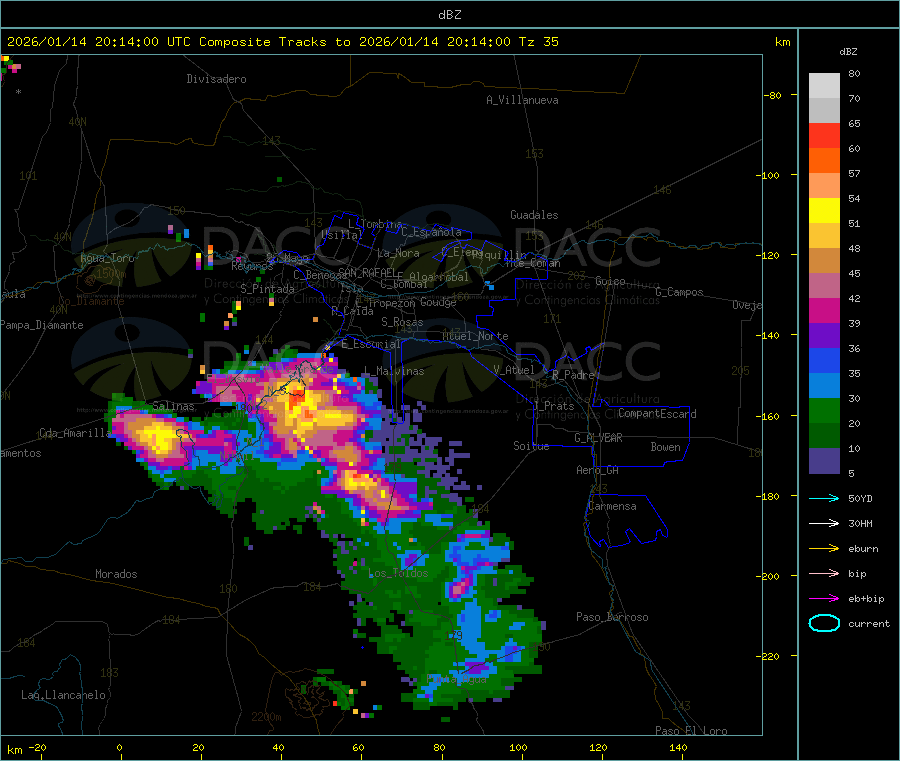This screenshot has width=900, height=761.
Task: Click the 'dBZ' heading above the color scale
Action: click(x=848, y=52)
